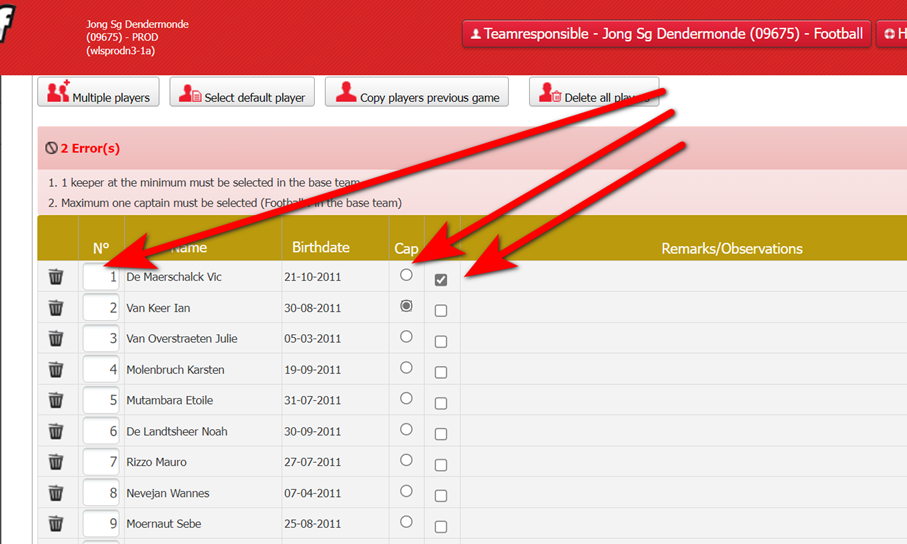Image resolution: width=907 pixels, height=544 pixels.
Task: Set Van Overstraeten Julie as captain radio
Action: pos(406,337)
